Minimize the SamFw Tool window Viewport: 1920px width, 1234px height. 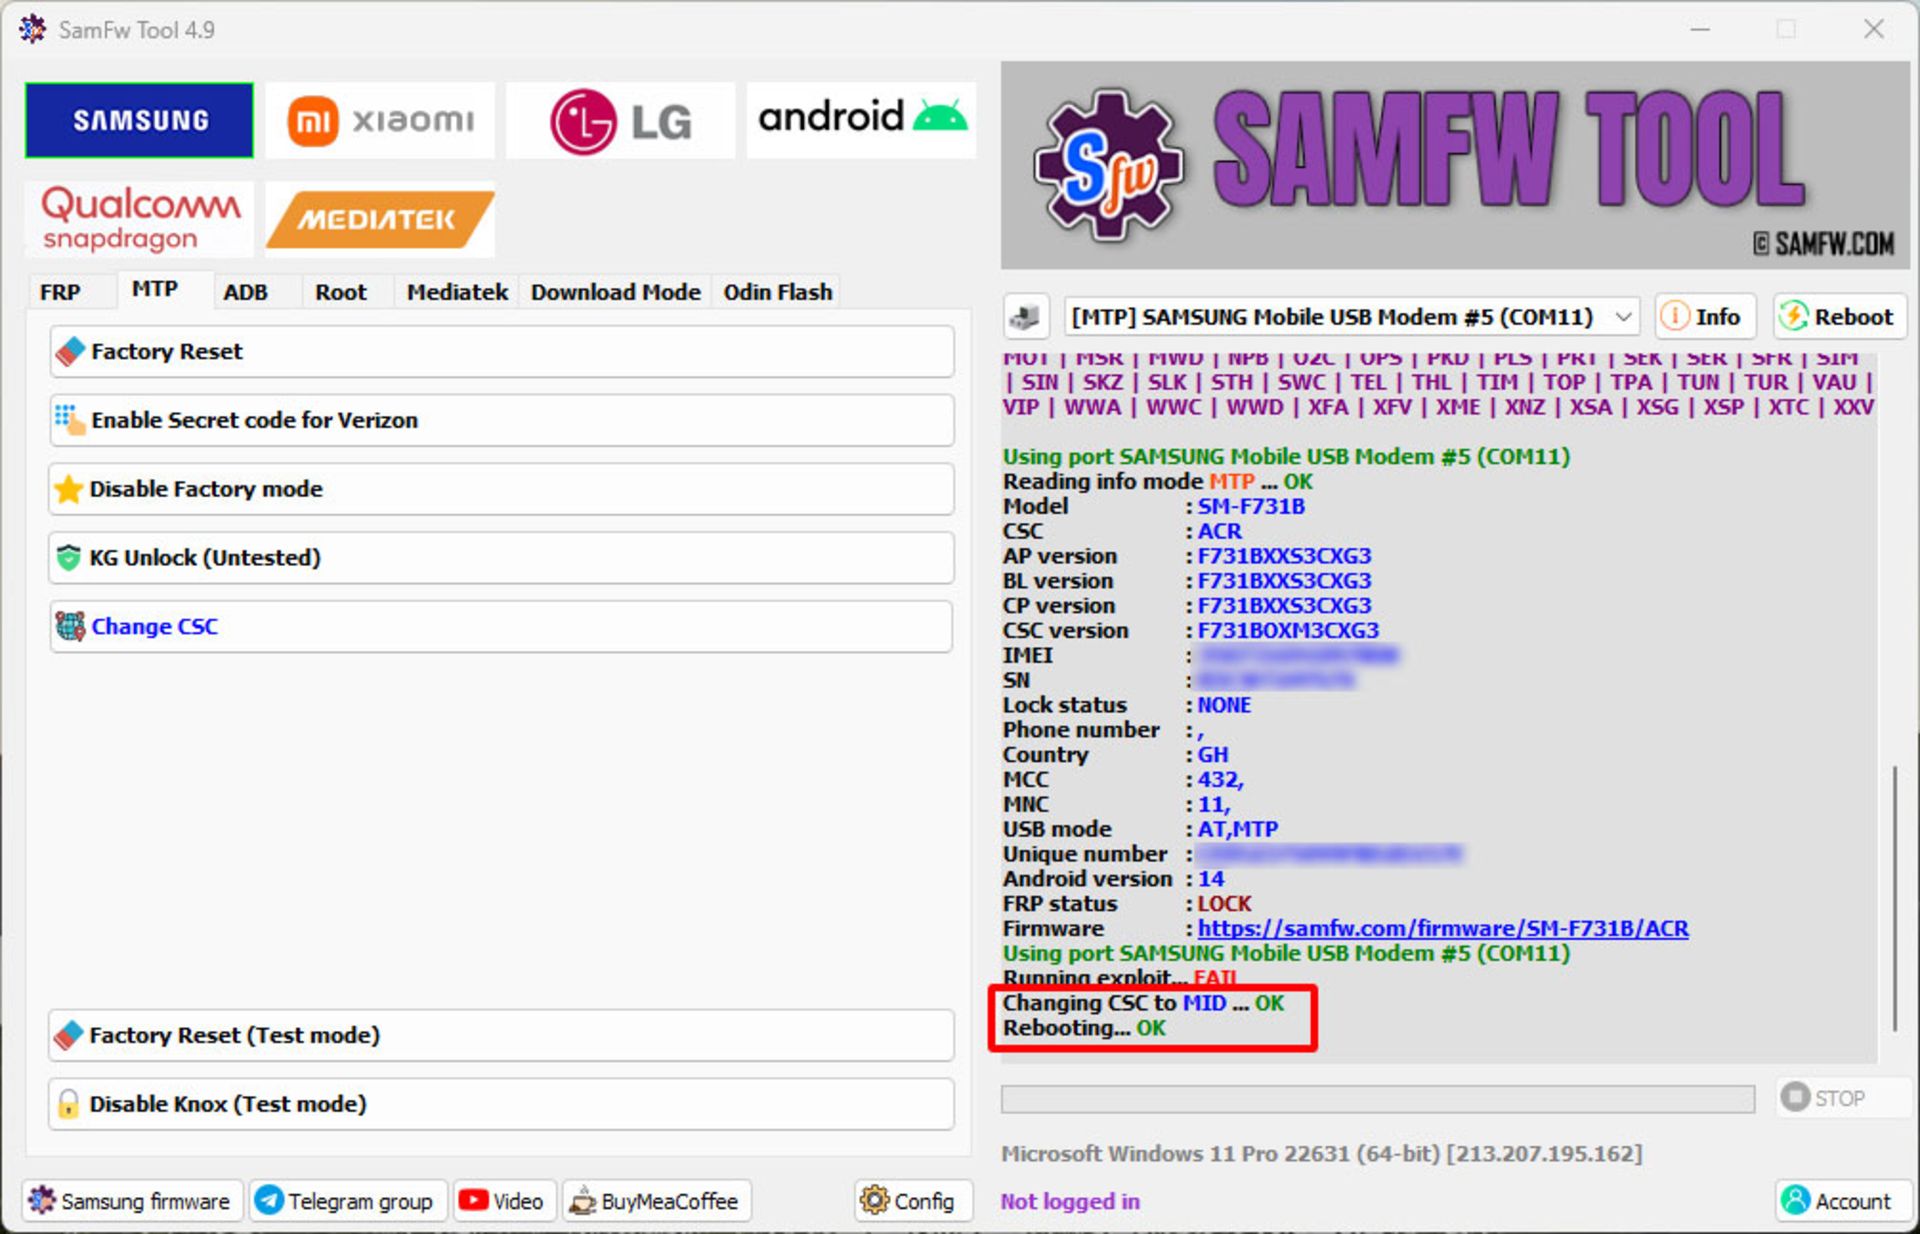(x=1700, y=29)
